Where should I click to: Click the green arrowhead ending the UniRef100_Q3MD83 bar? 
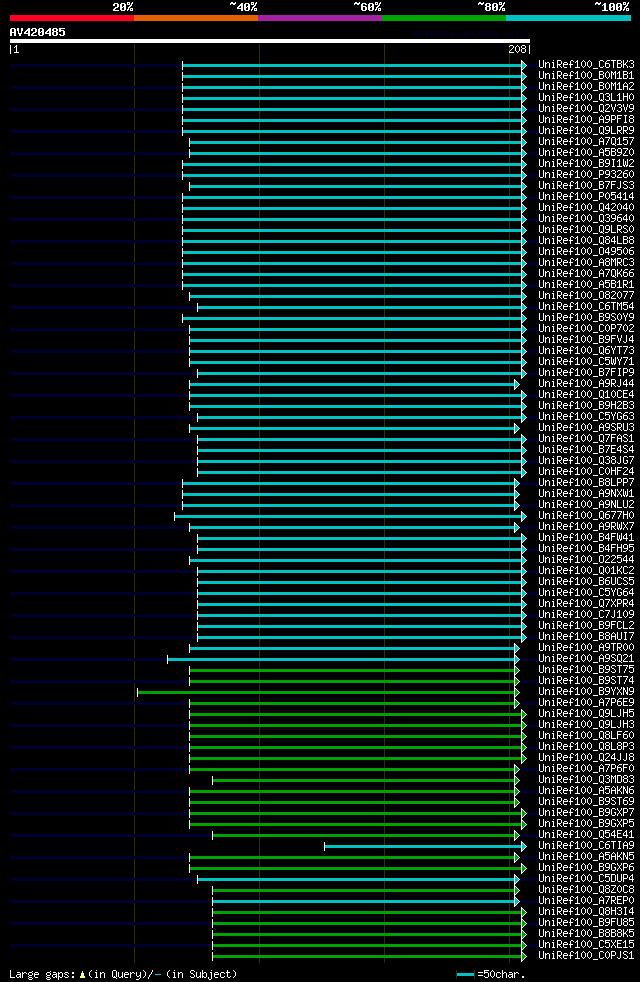coord(517,780)
